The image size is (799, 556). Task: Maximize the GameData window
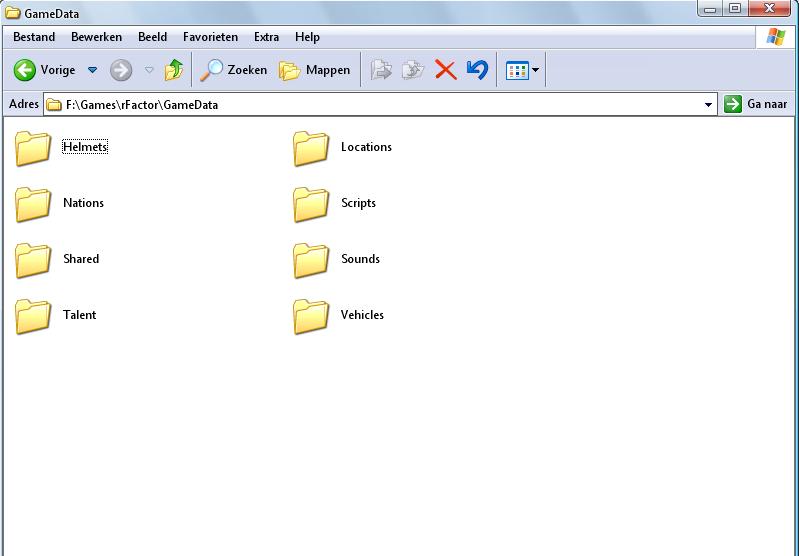pyautogui.click(x=735, y=9)
